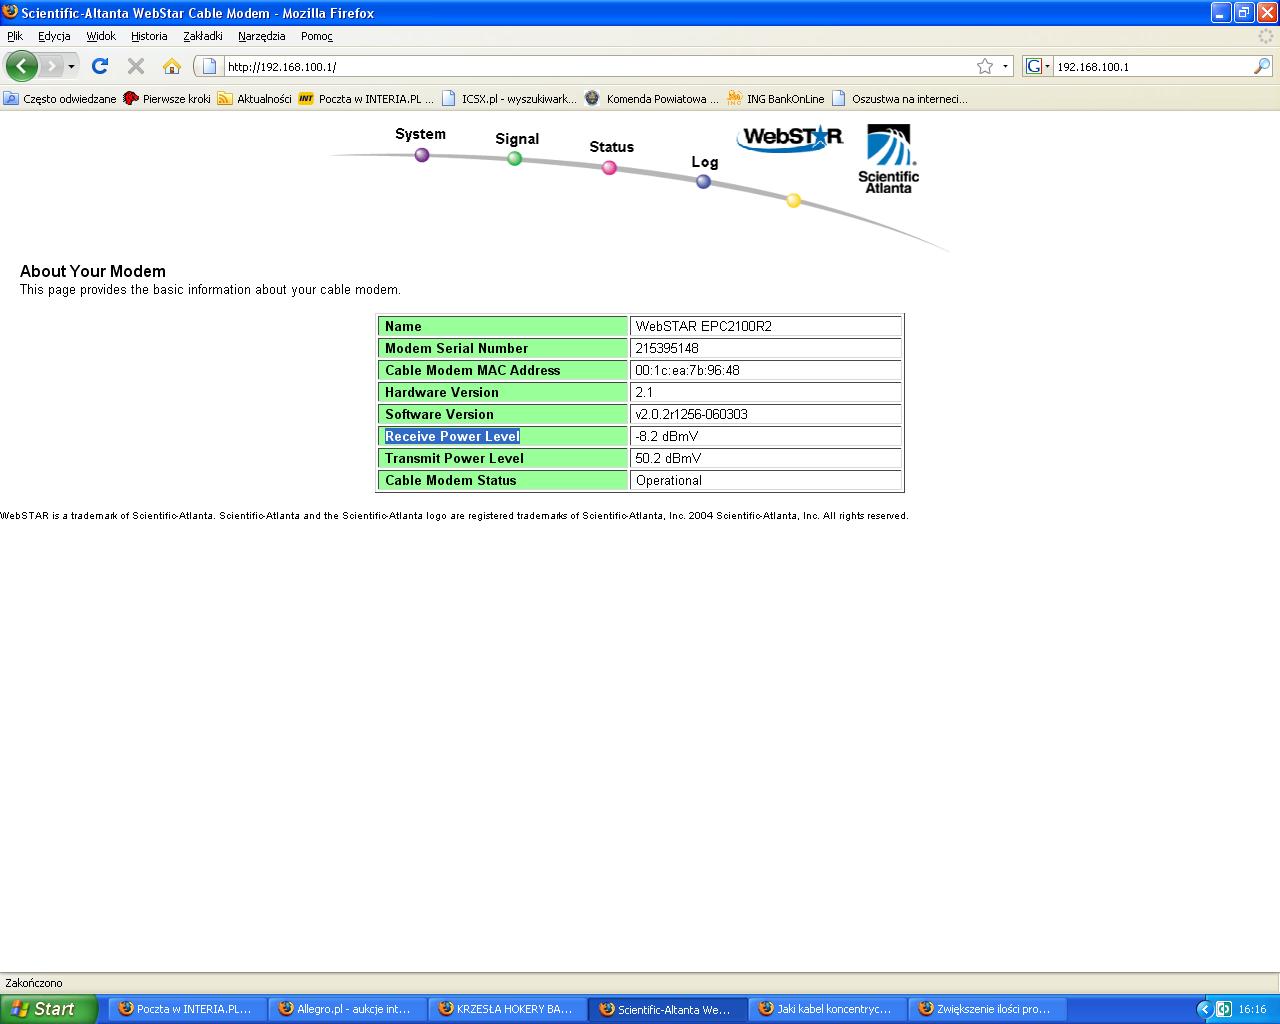The width and height of the screenshot is (1280, 1024).
Task: Click the WebSTAR EPC2100R2 name value
Action: pos(703,326)
